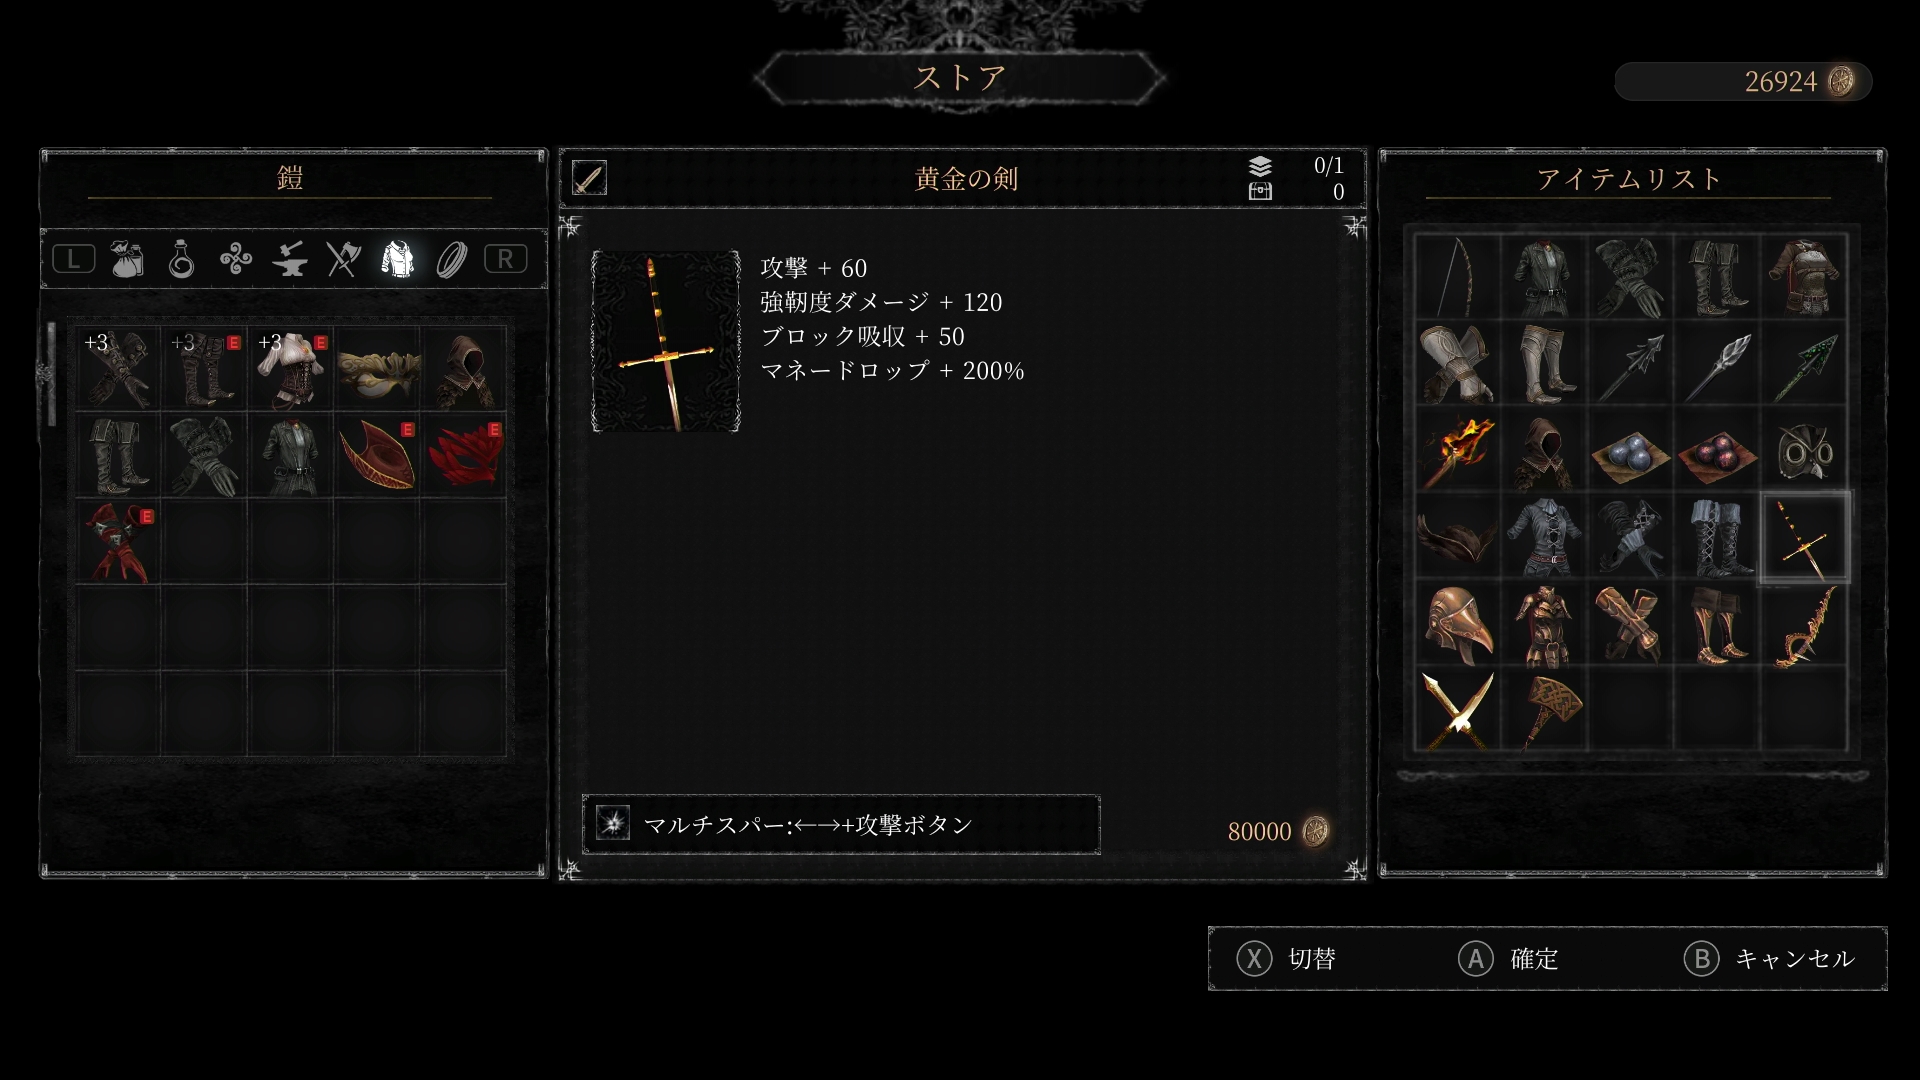Select the anvil upgrade category icon
Screen dimensions: 1920x1080
coord(290,260)
